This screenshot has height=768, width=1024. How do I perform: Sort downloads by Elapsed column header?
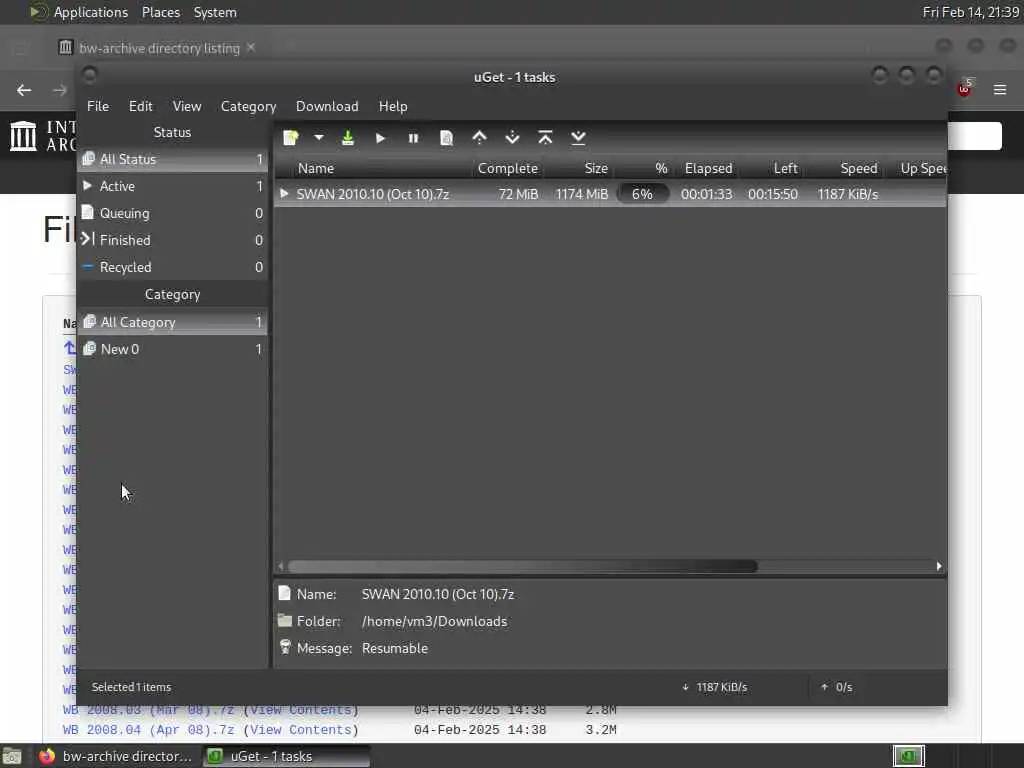pos(708,168)
